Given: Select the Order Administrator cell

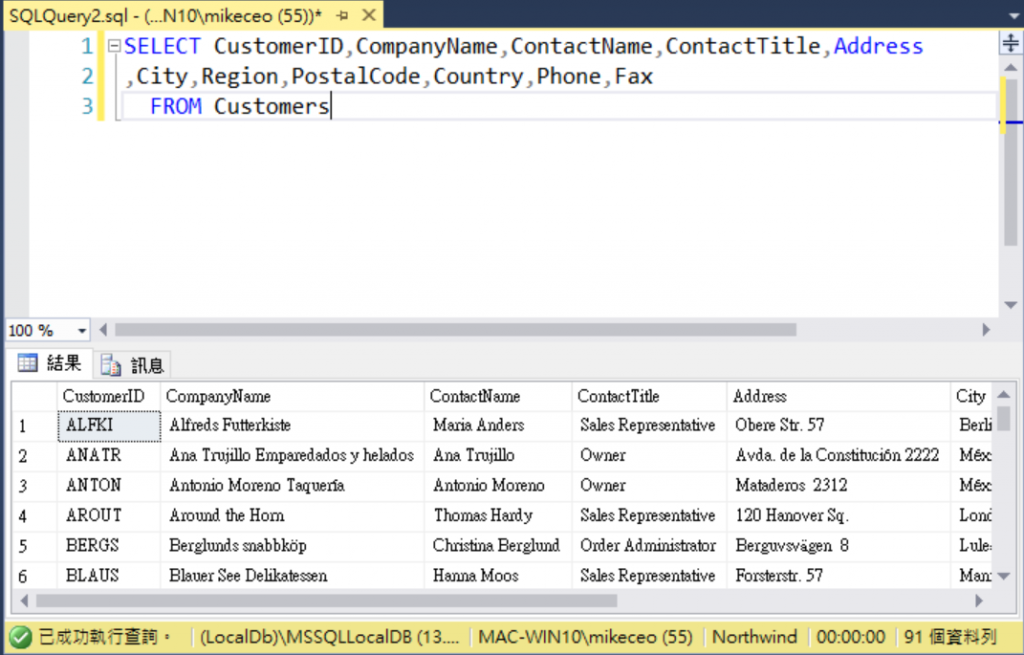Looking at the screenshot, I should (649, 546).
